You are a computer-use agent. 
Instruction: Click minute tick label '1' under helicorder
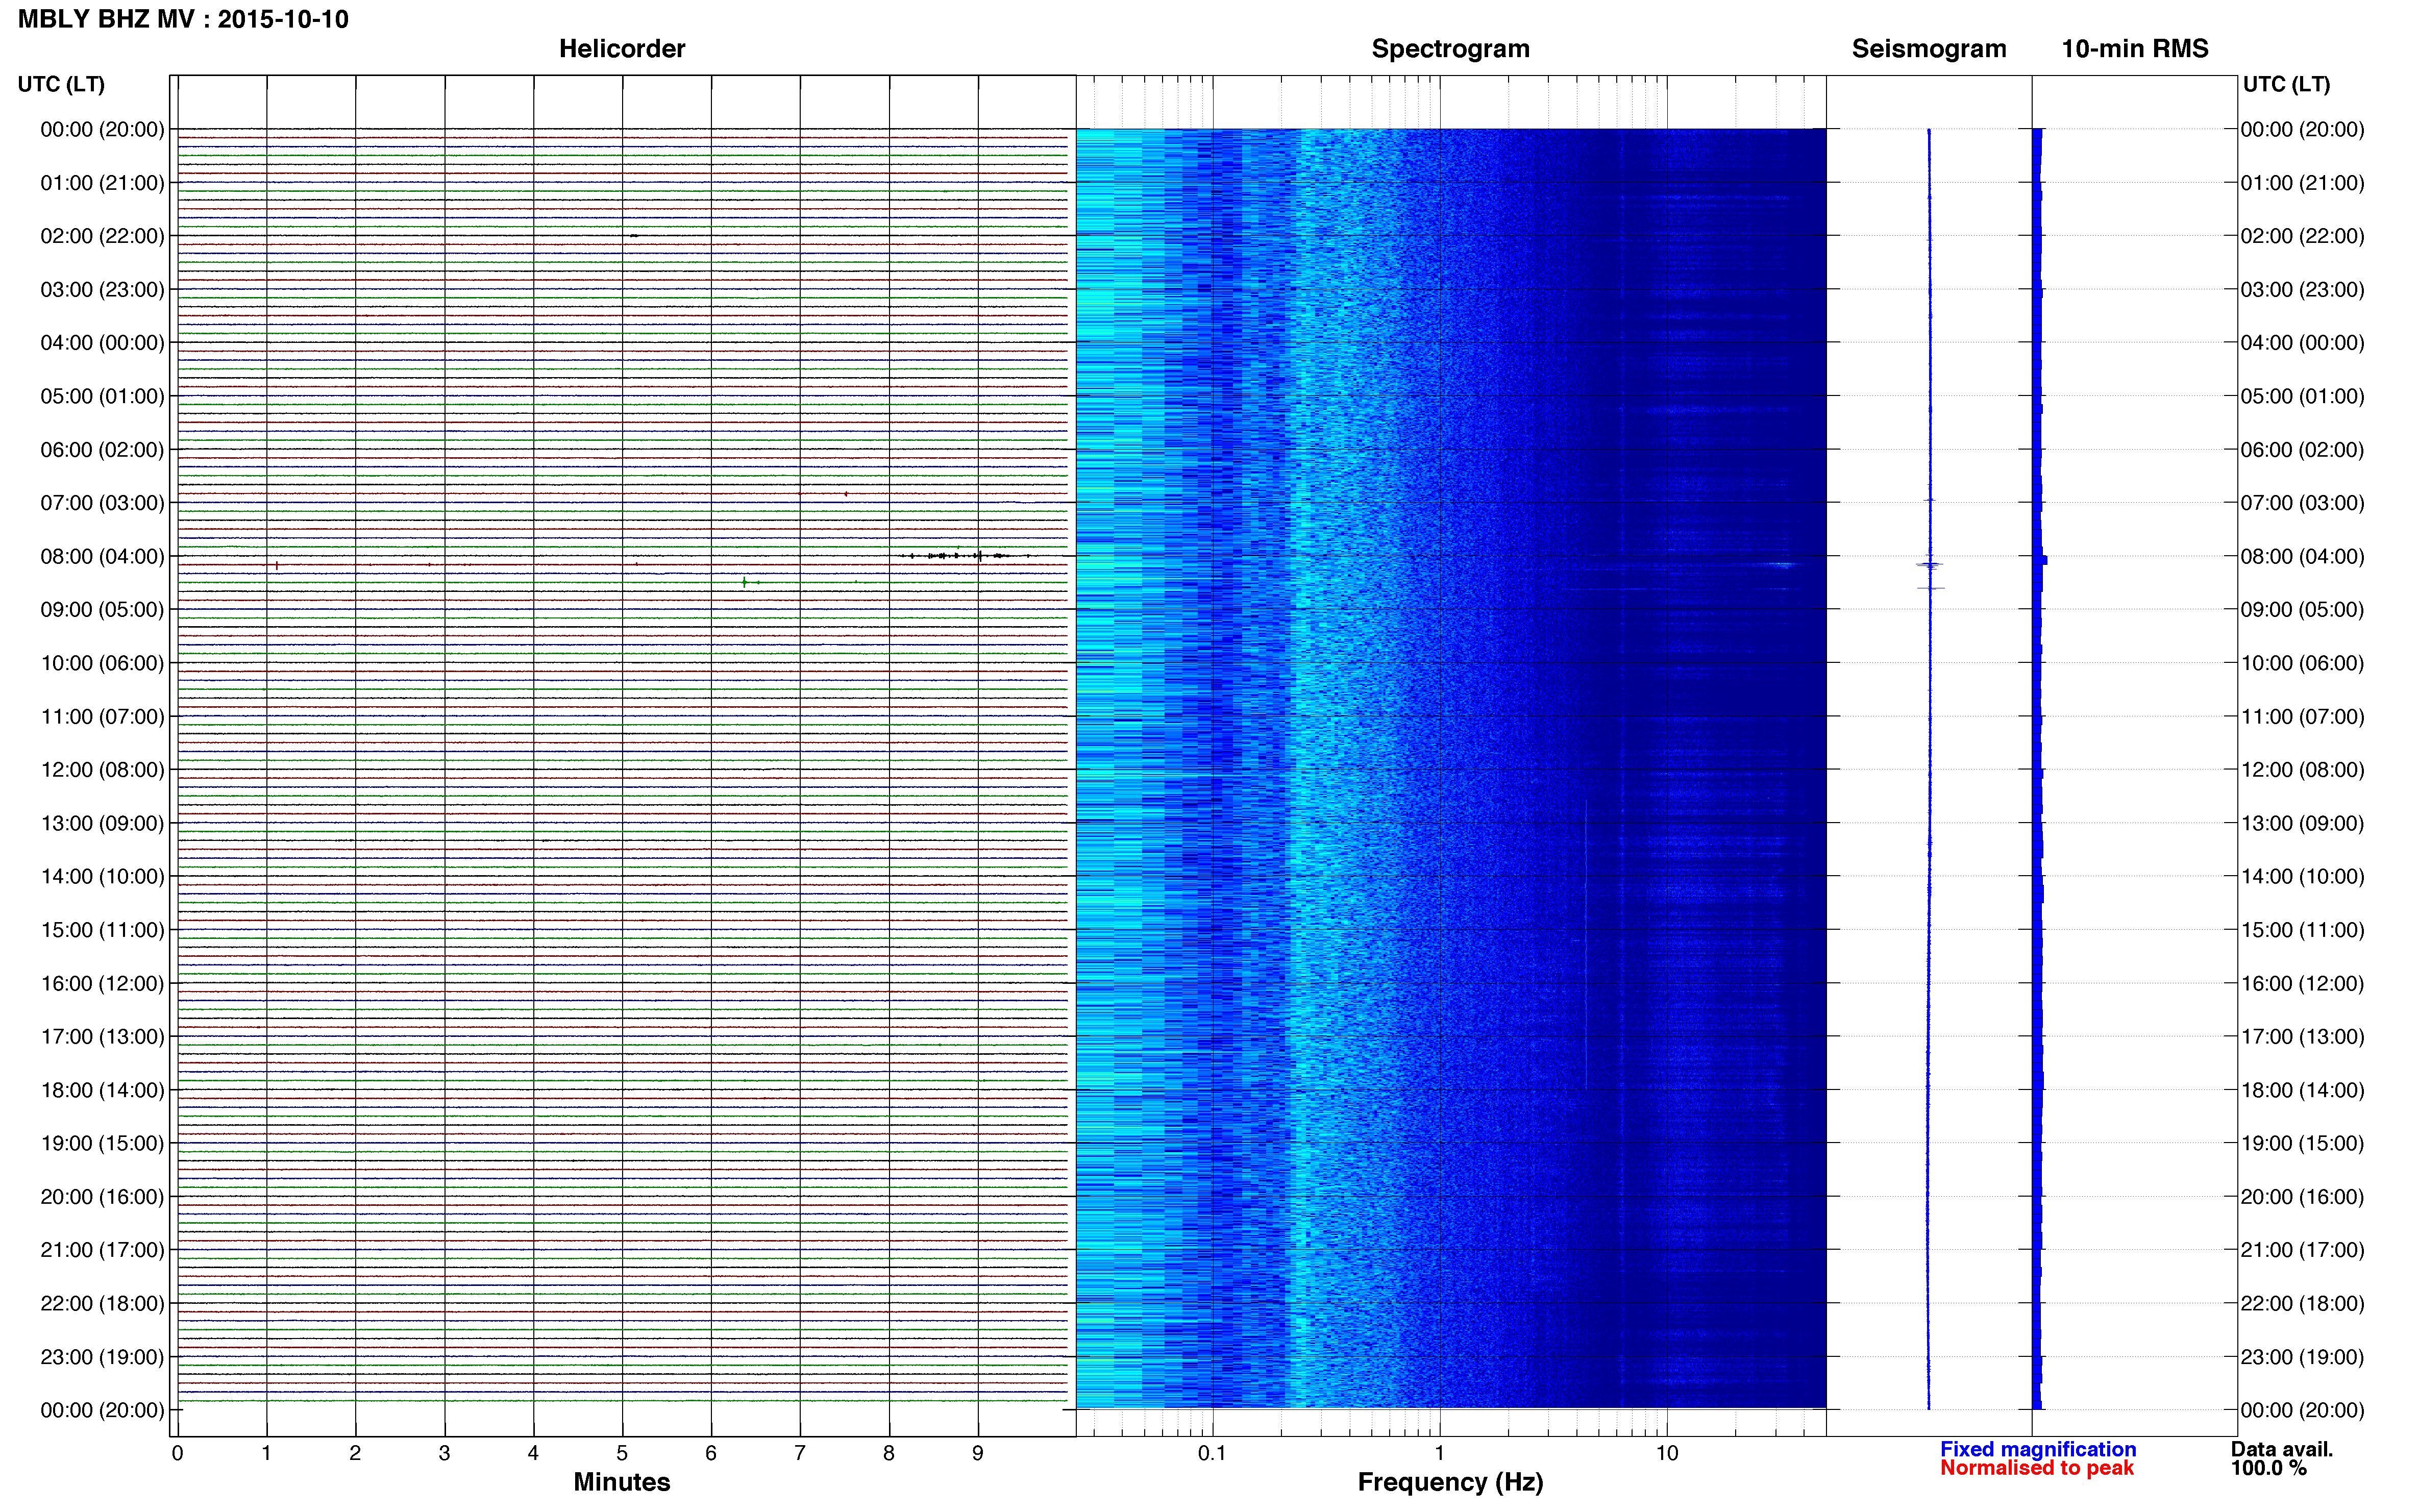click(x=266, y=1453)
